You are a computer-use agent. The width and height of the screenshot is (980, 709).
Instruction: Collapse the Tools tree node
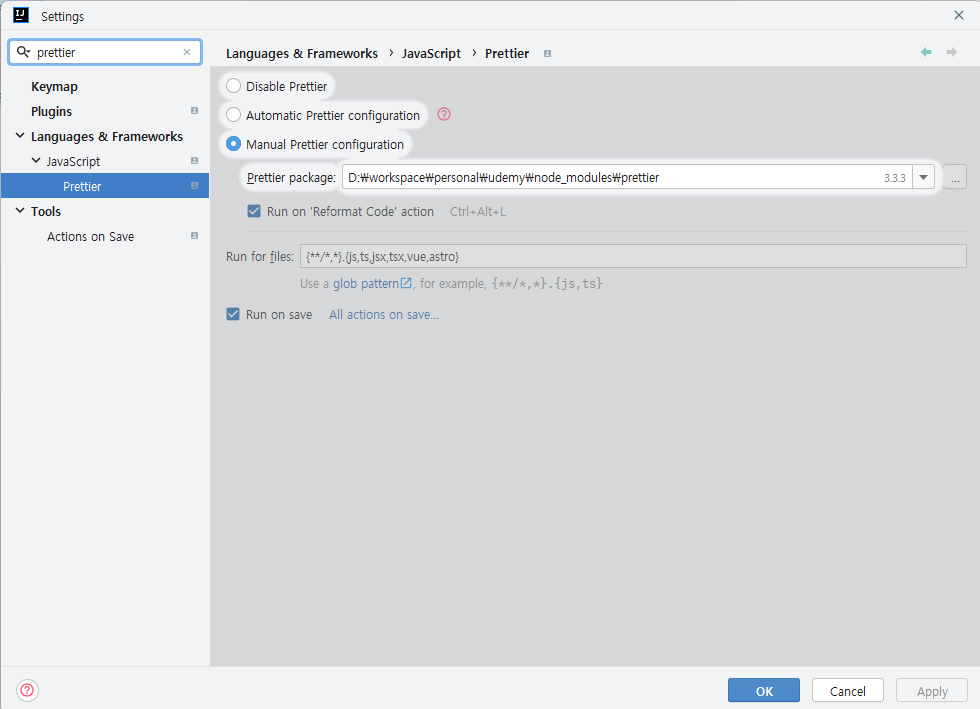point(20,211)
